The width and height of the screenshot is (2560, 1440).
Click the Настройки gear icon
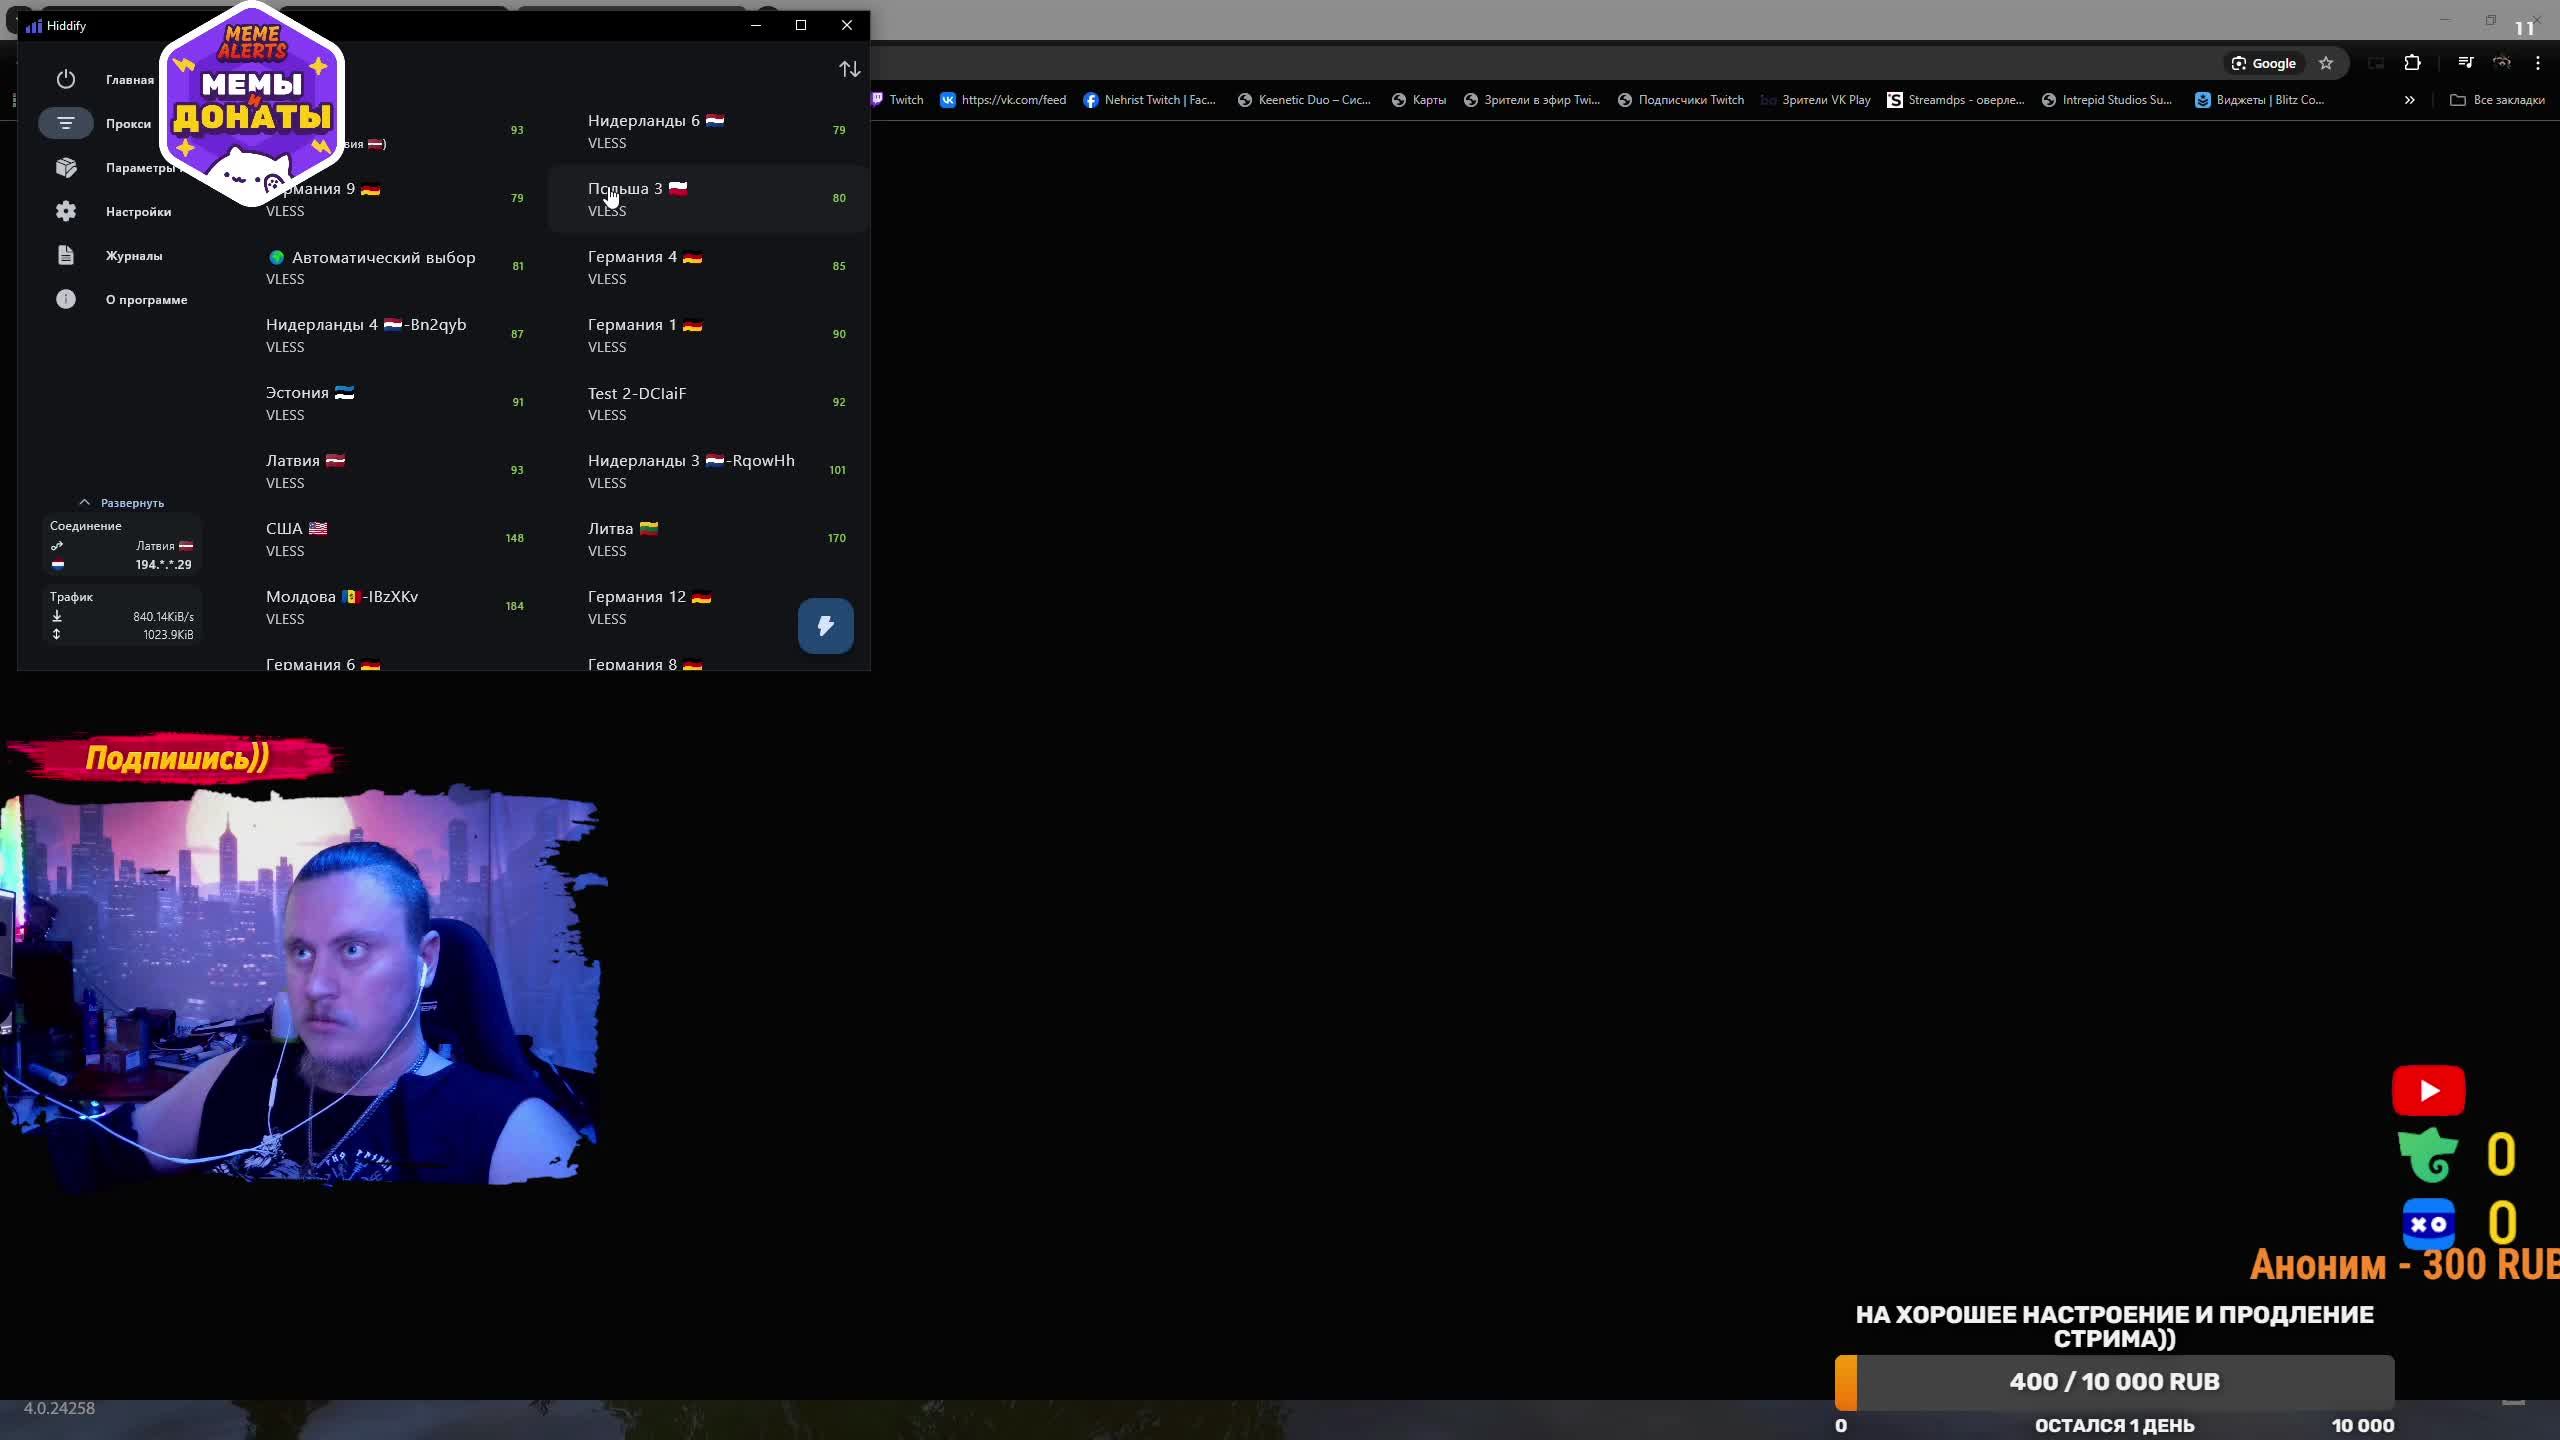tap(66, 211)
